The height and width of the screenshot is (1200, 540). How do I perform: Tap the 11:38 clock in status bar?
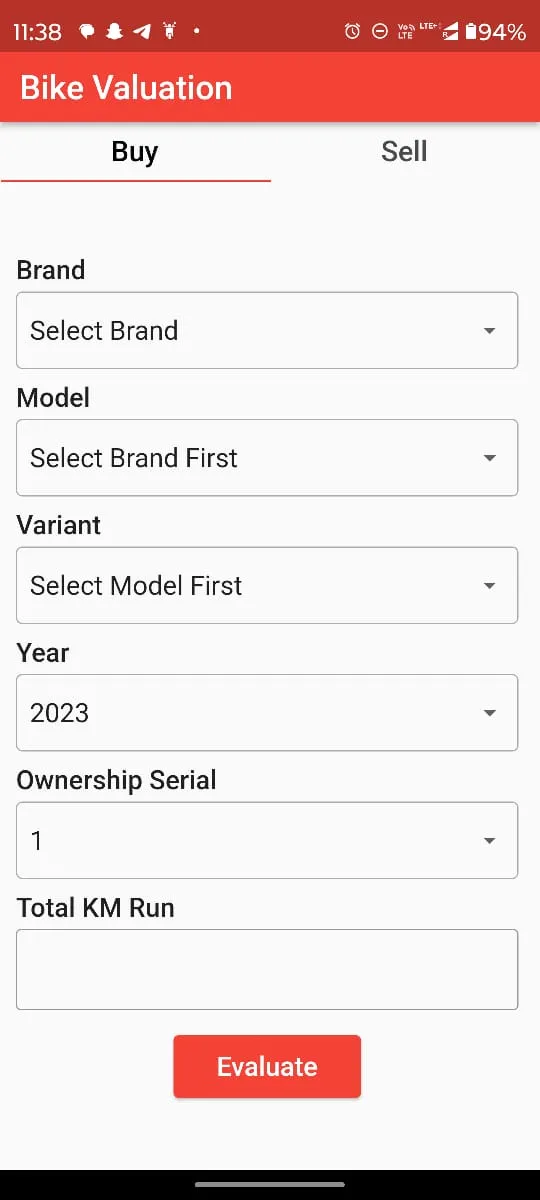pyautogui.click(x=37, y=32)
